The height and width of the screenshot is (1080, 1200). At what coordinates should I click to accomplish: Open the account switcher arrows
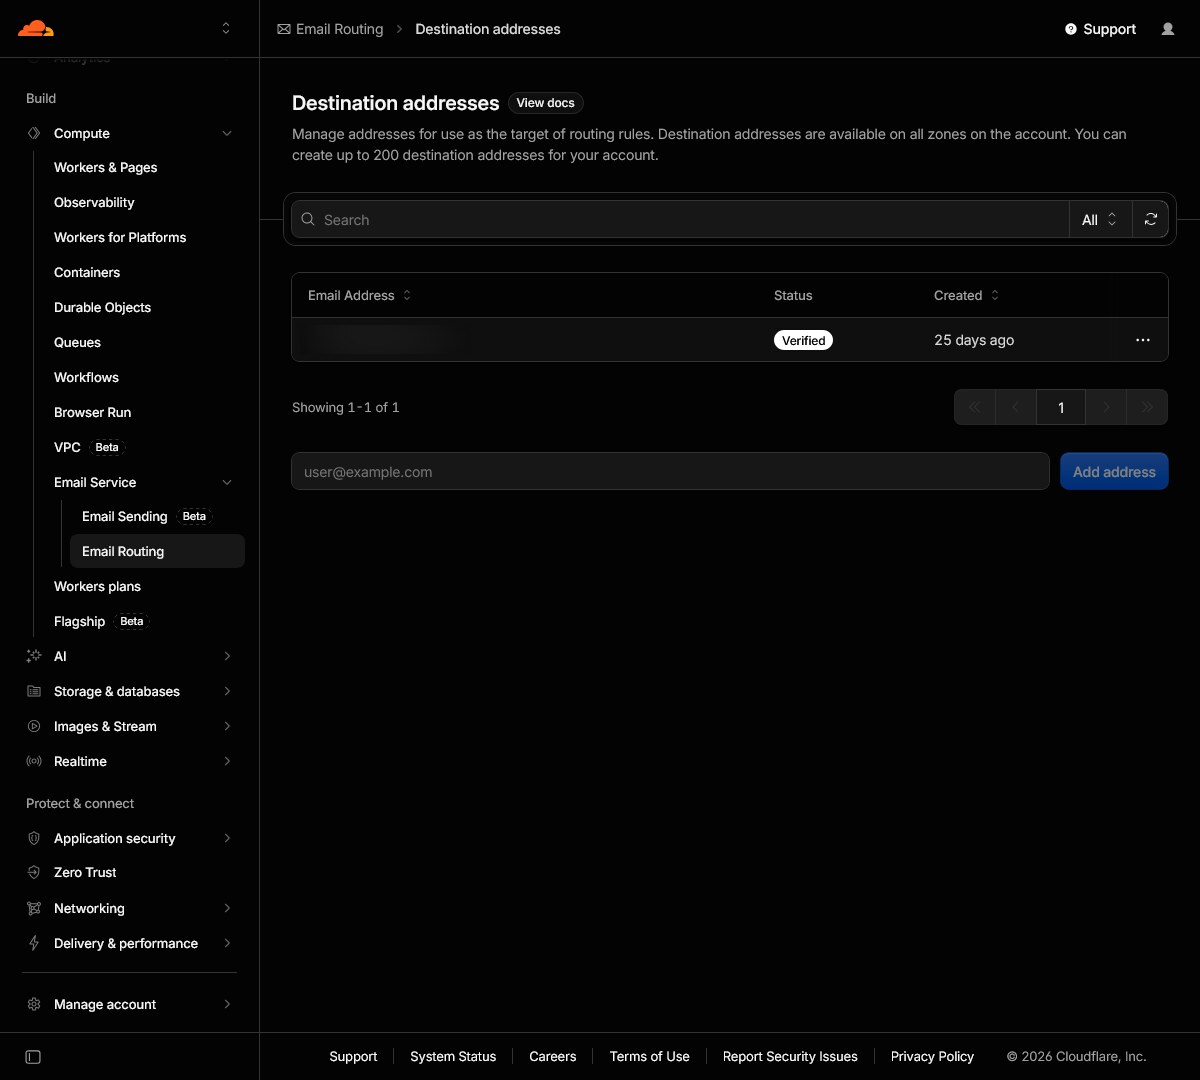pyautogui.click(x=226, y=28)
